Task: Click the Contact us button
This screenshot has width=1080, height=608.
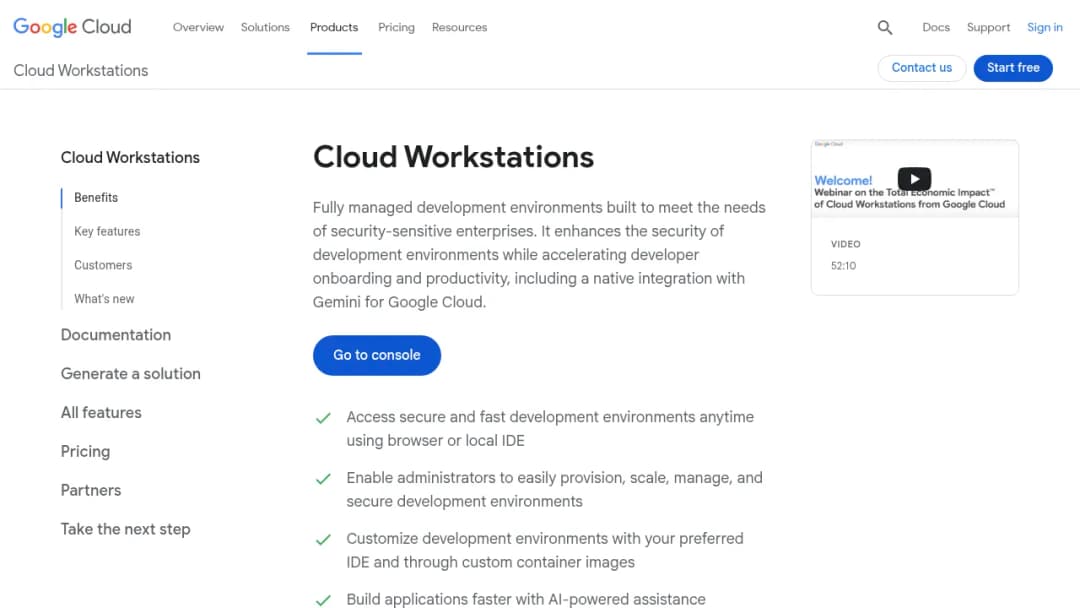Action: coord(922,68)
